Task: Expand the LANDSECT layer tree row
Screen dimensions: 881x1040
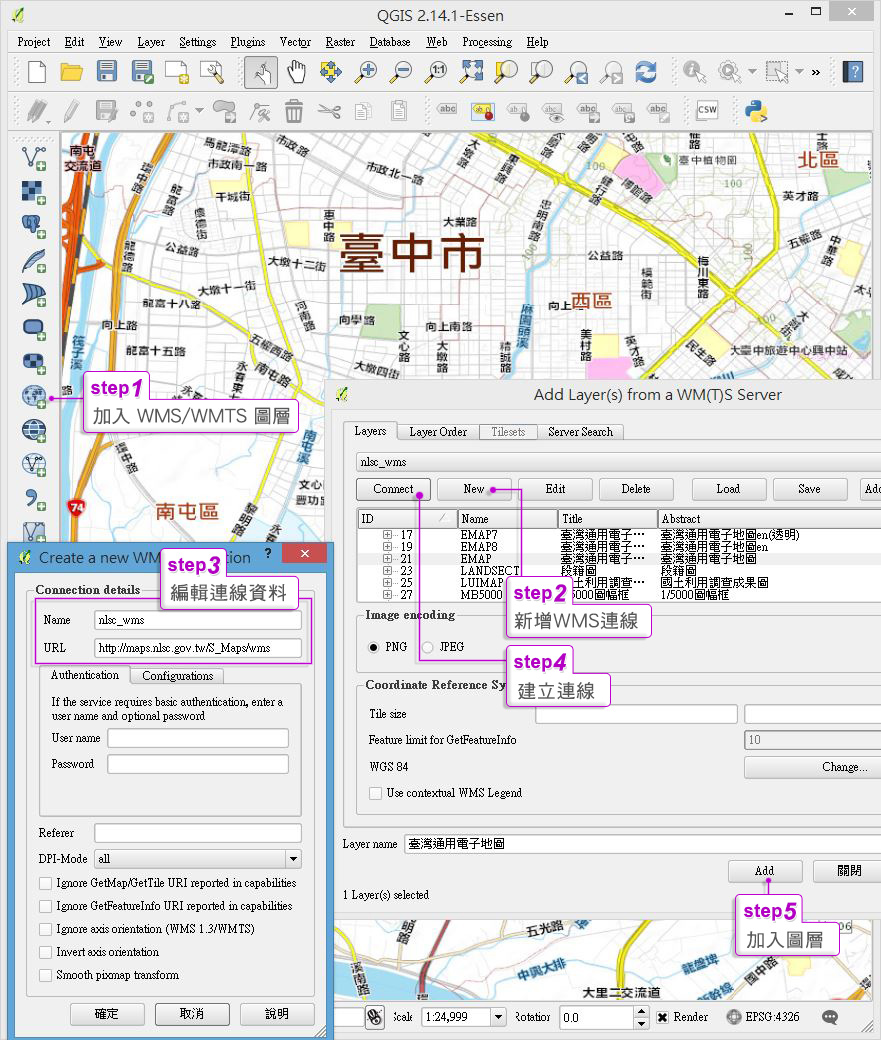Action: click(x=387, y=571)
